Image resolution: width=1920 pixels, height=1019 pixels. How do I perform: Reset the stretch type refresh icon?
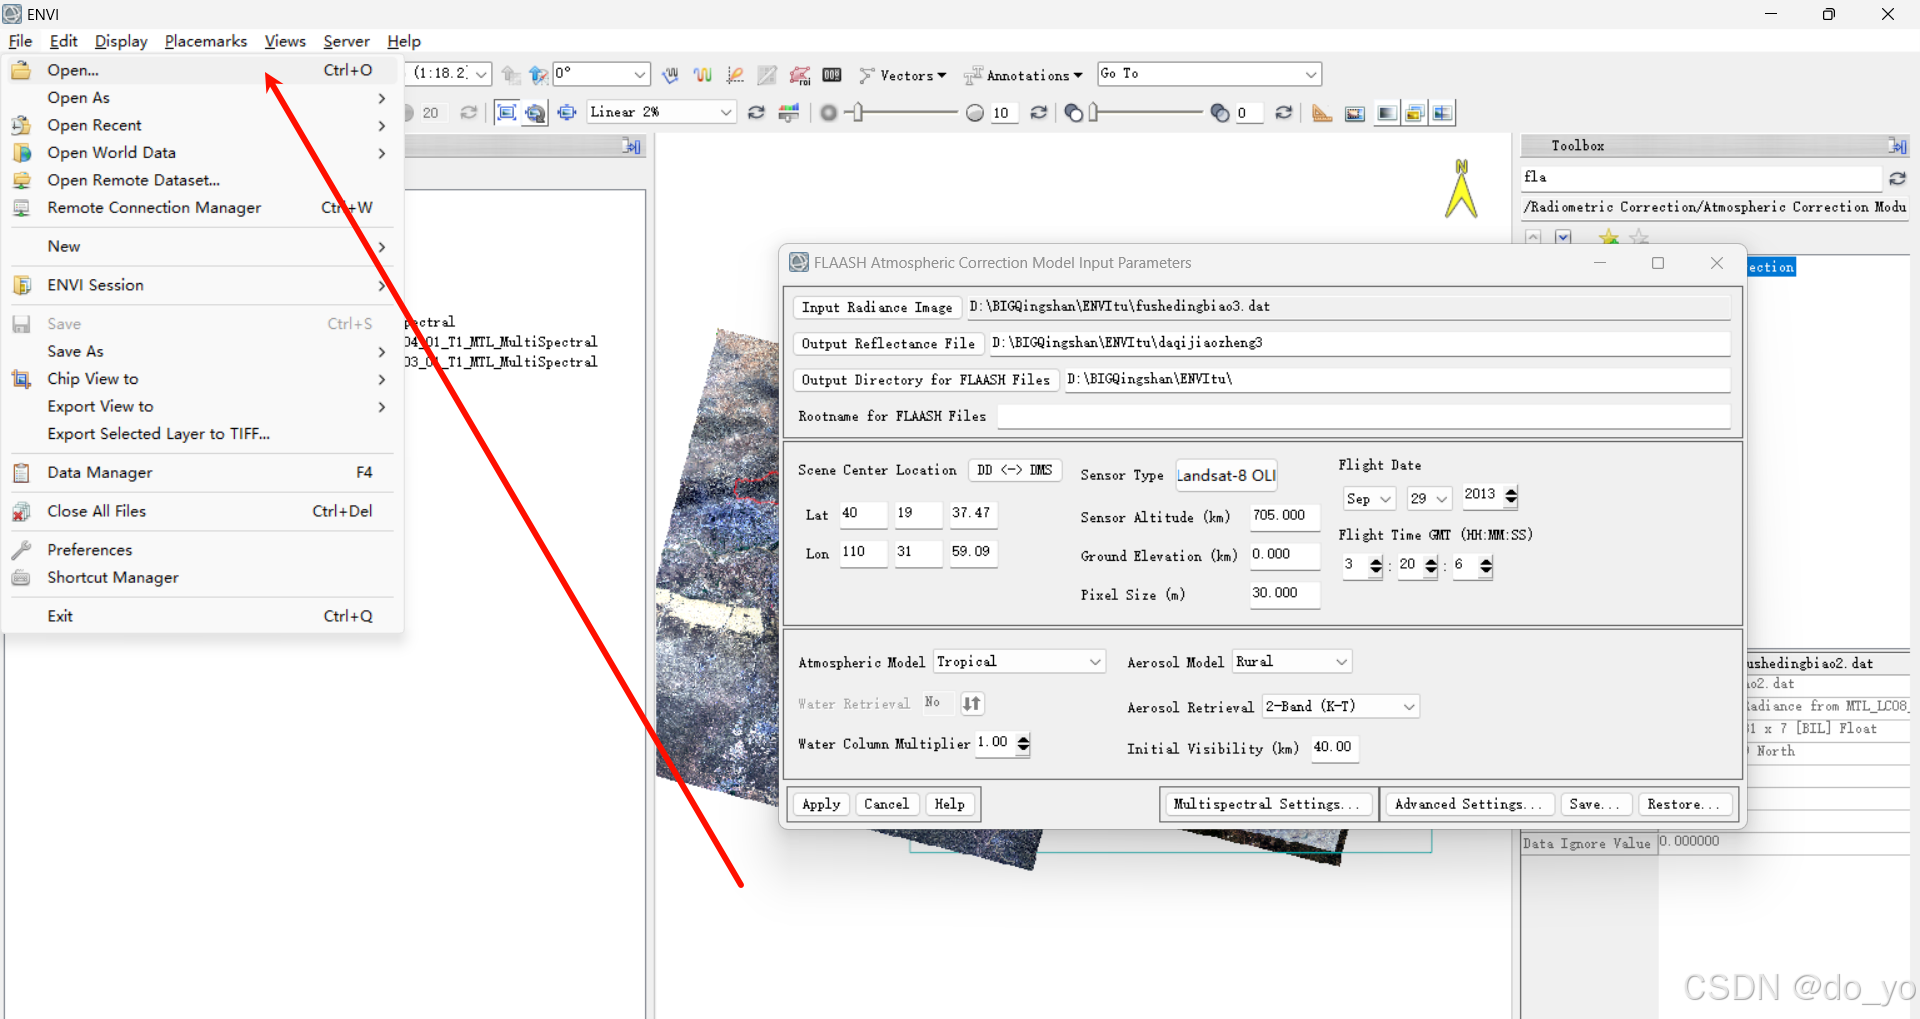click(x=757, y=112)
